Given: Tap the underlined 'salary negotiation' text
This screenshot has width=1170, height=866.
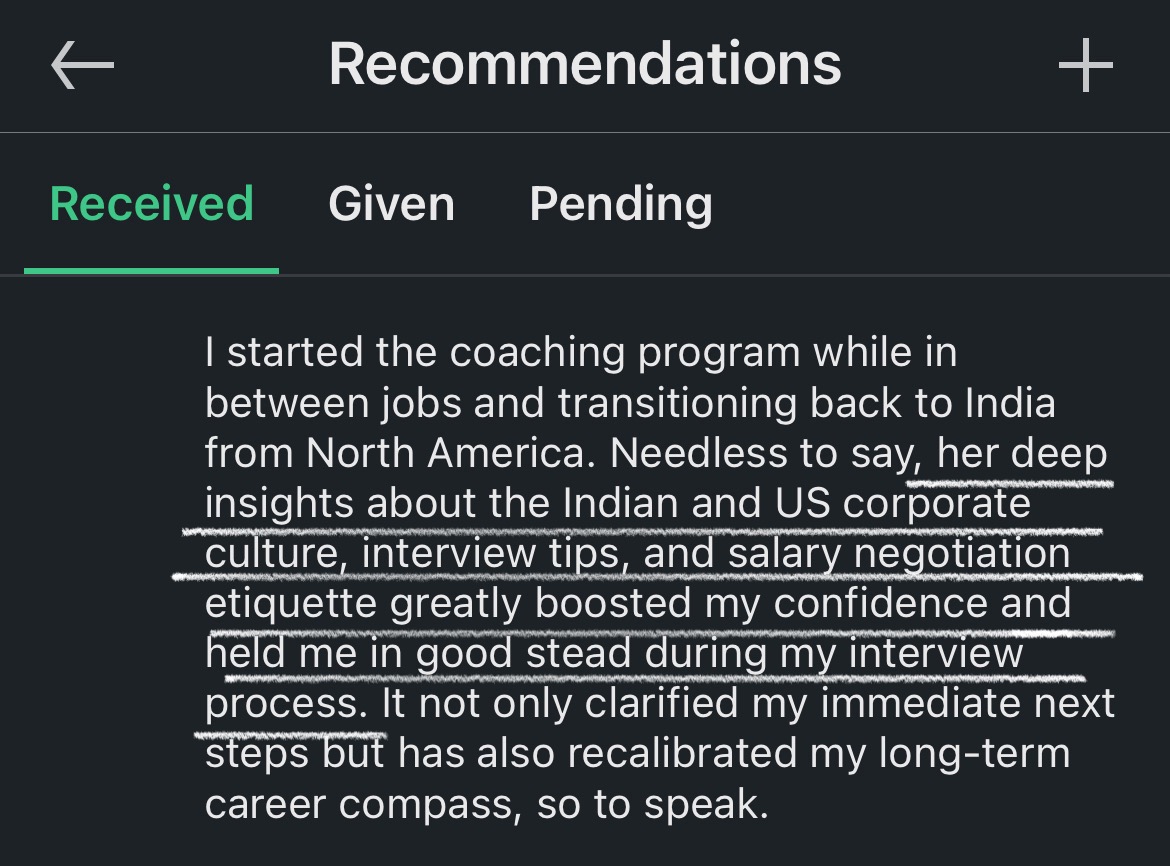Looking at the screenshot, I should 899,553.
